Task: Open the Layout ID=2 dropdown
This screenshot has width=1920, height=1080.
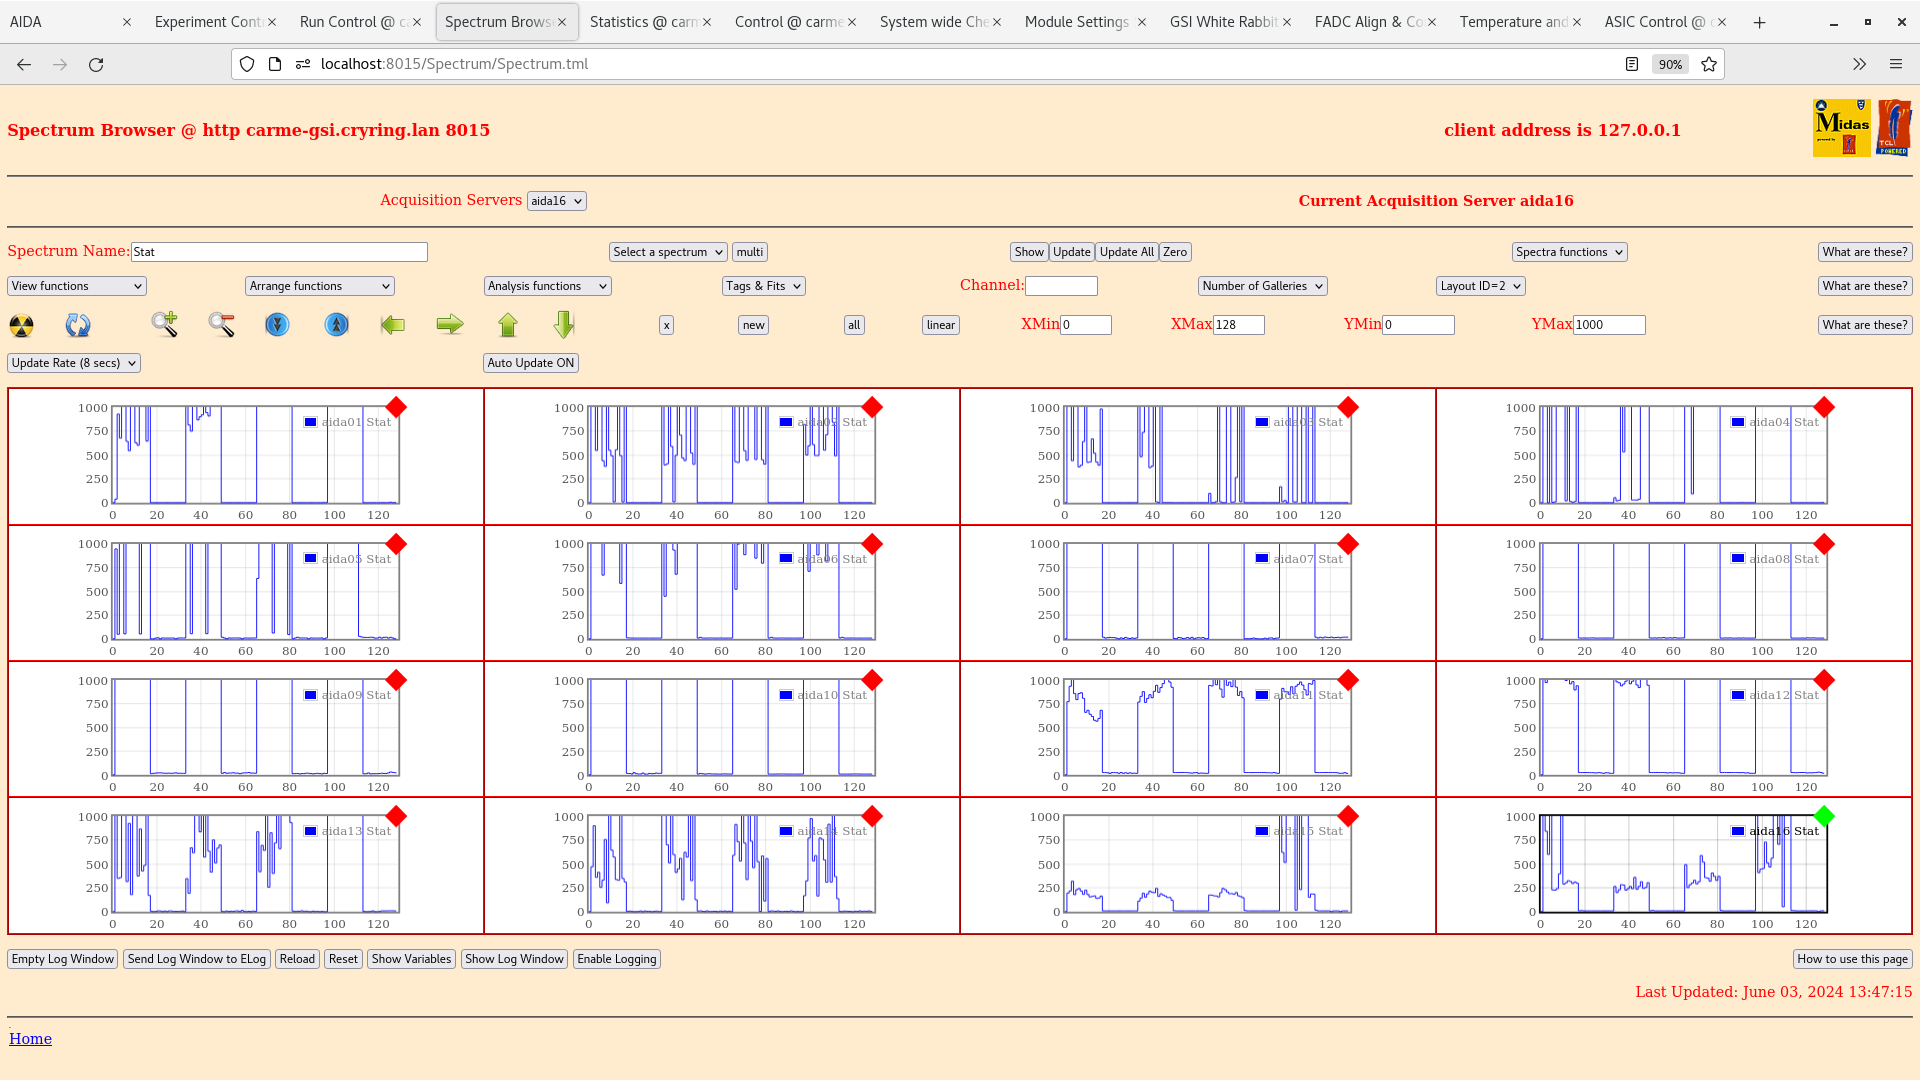Action: pos(1481,286)
